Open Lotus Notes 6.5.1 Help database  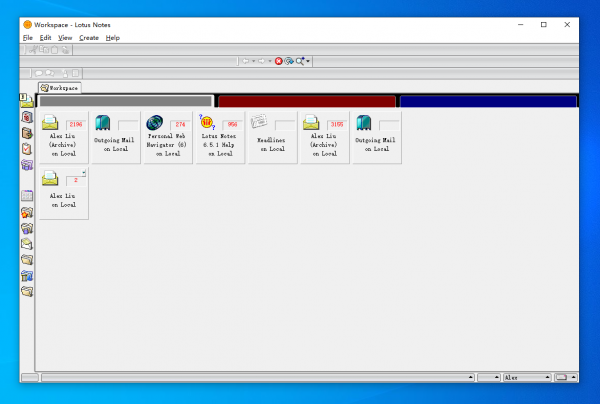222,136
